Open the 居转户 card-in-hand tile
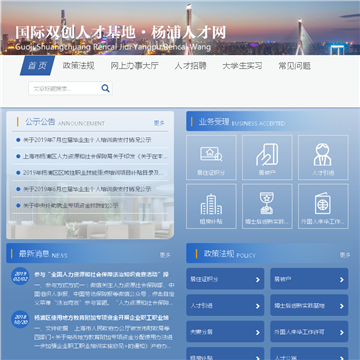Viewport: 360px width, 360px height. (267, 157)
